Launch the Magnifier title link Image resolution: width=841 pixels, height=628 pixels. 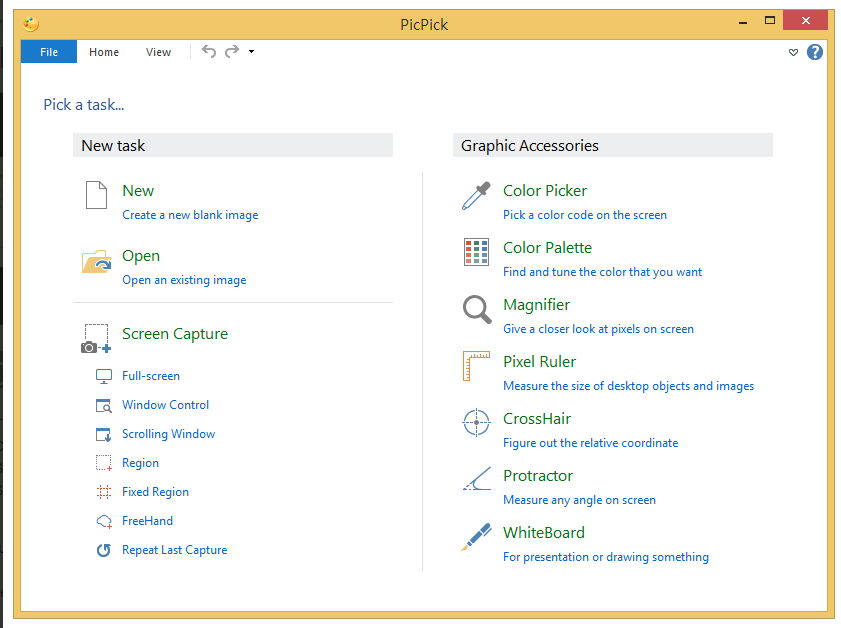(536, 305)
